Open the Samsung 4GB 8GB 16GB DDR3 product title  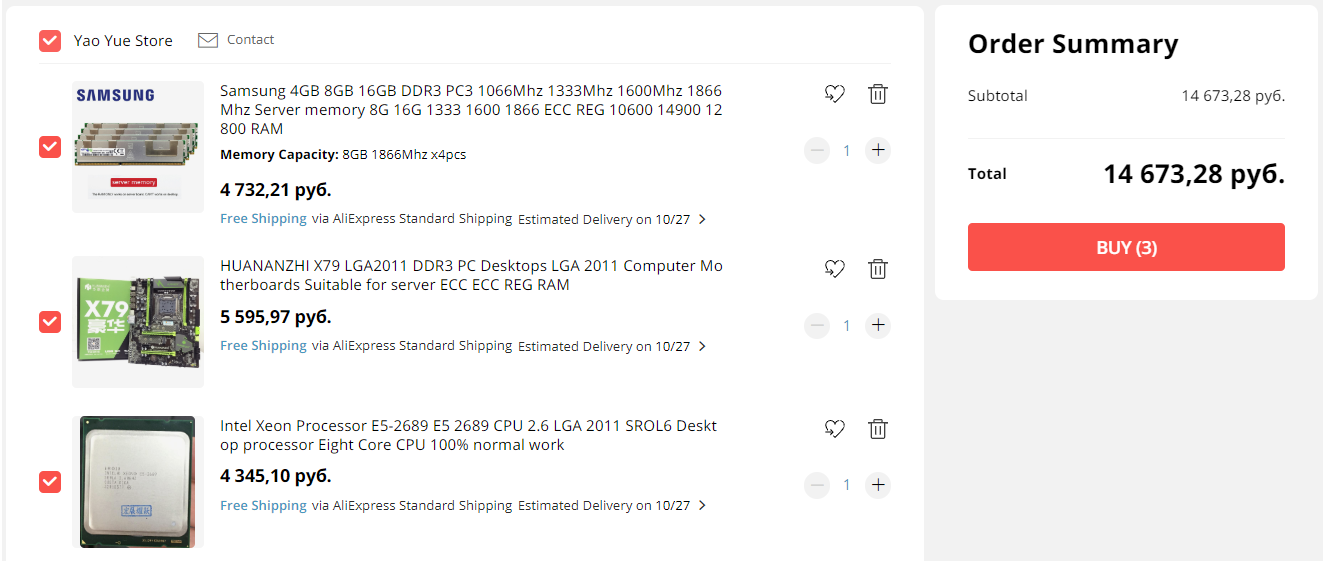pyautogui.click(x=470, y=109)
